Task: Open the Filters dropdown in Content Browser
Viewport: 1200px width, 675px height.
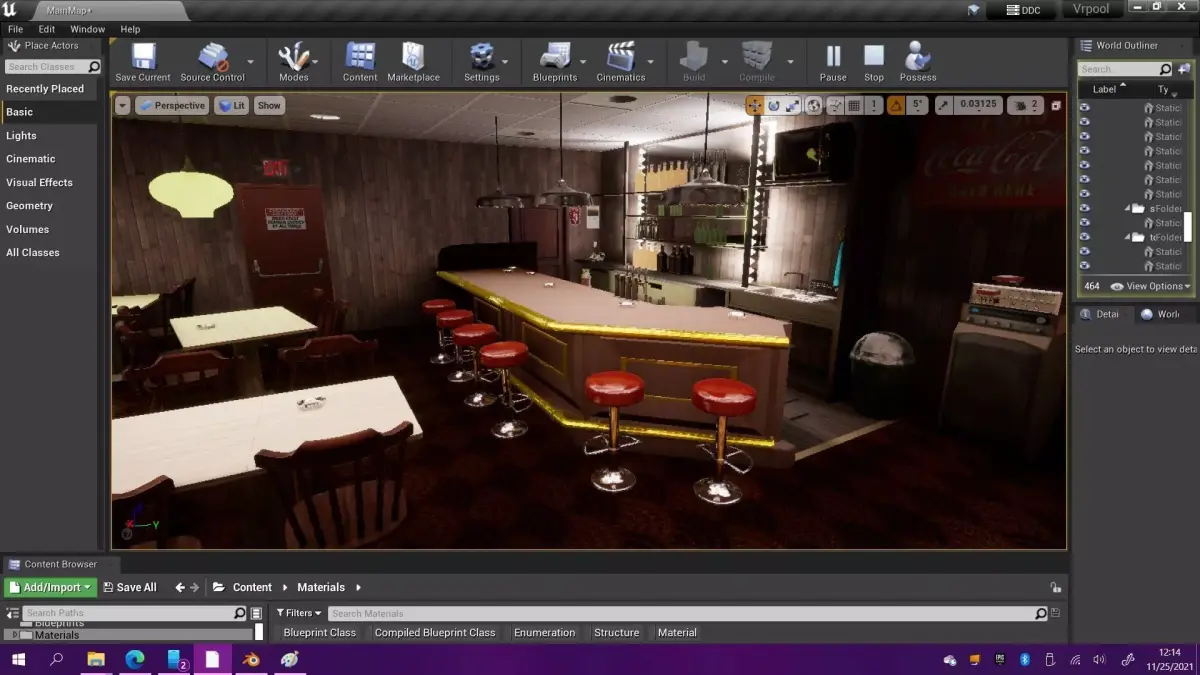Action: point(299,613)
